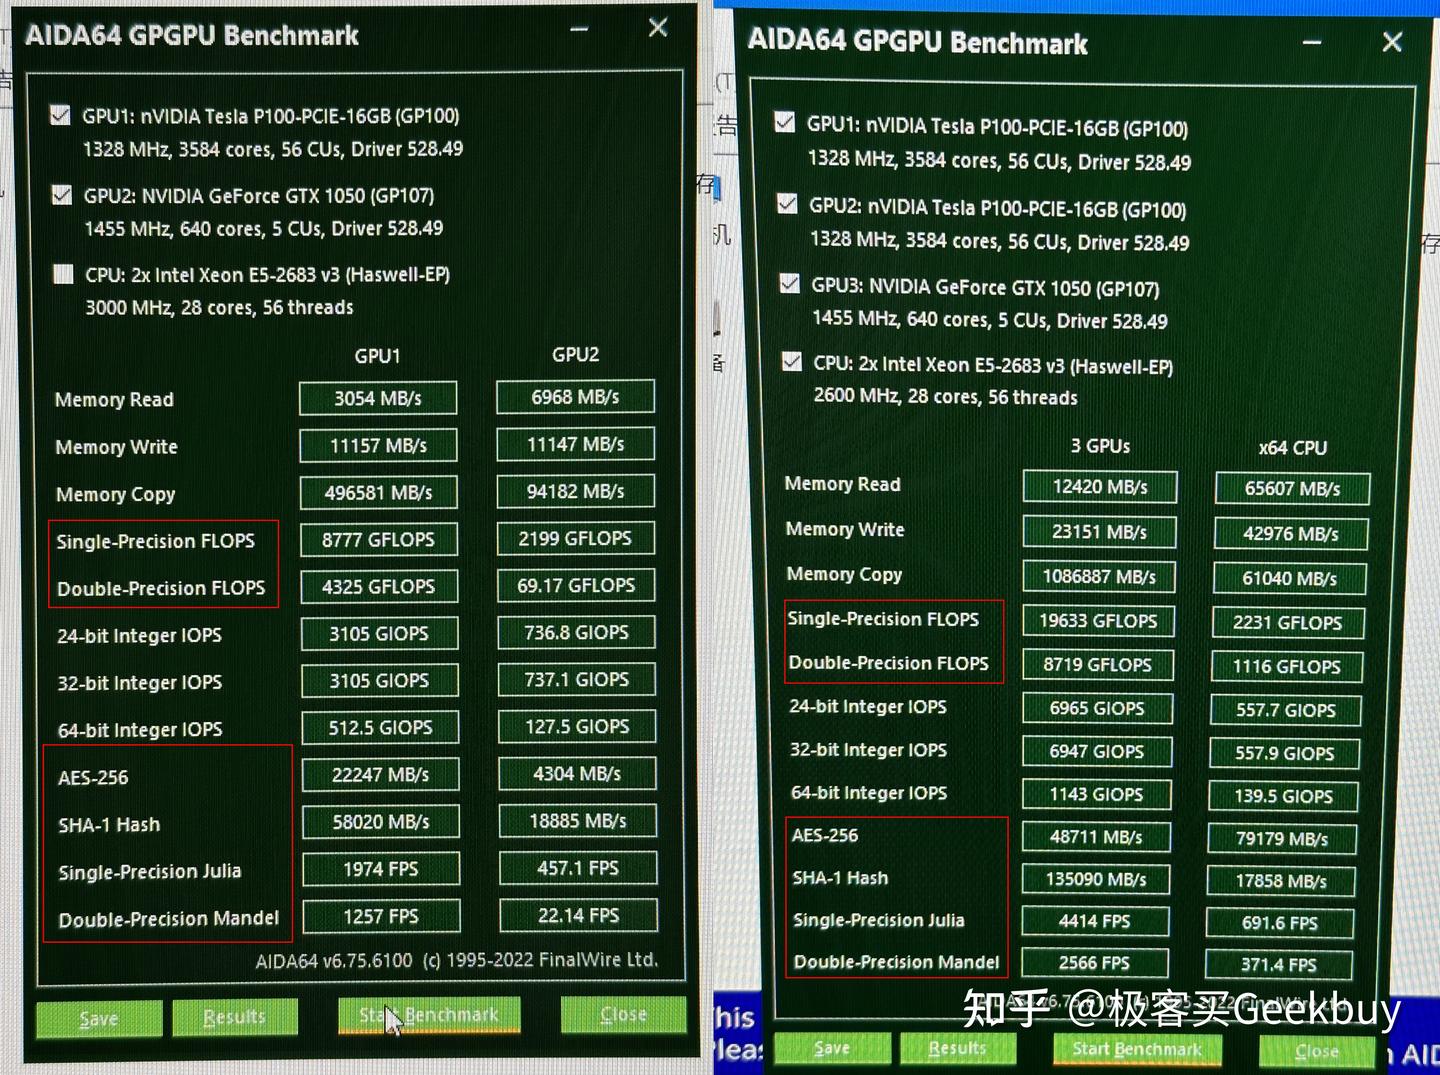Click 3 GPUs SHA-1 result 135090 MB/s
This screenshot has width=1440, height=1075.
[x=1096, y=880]
